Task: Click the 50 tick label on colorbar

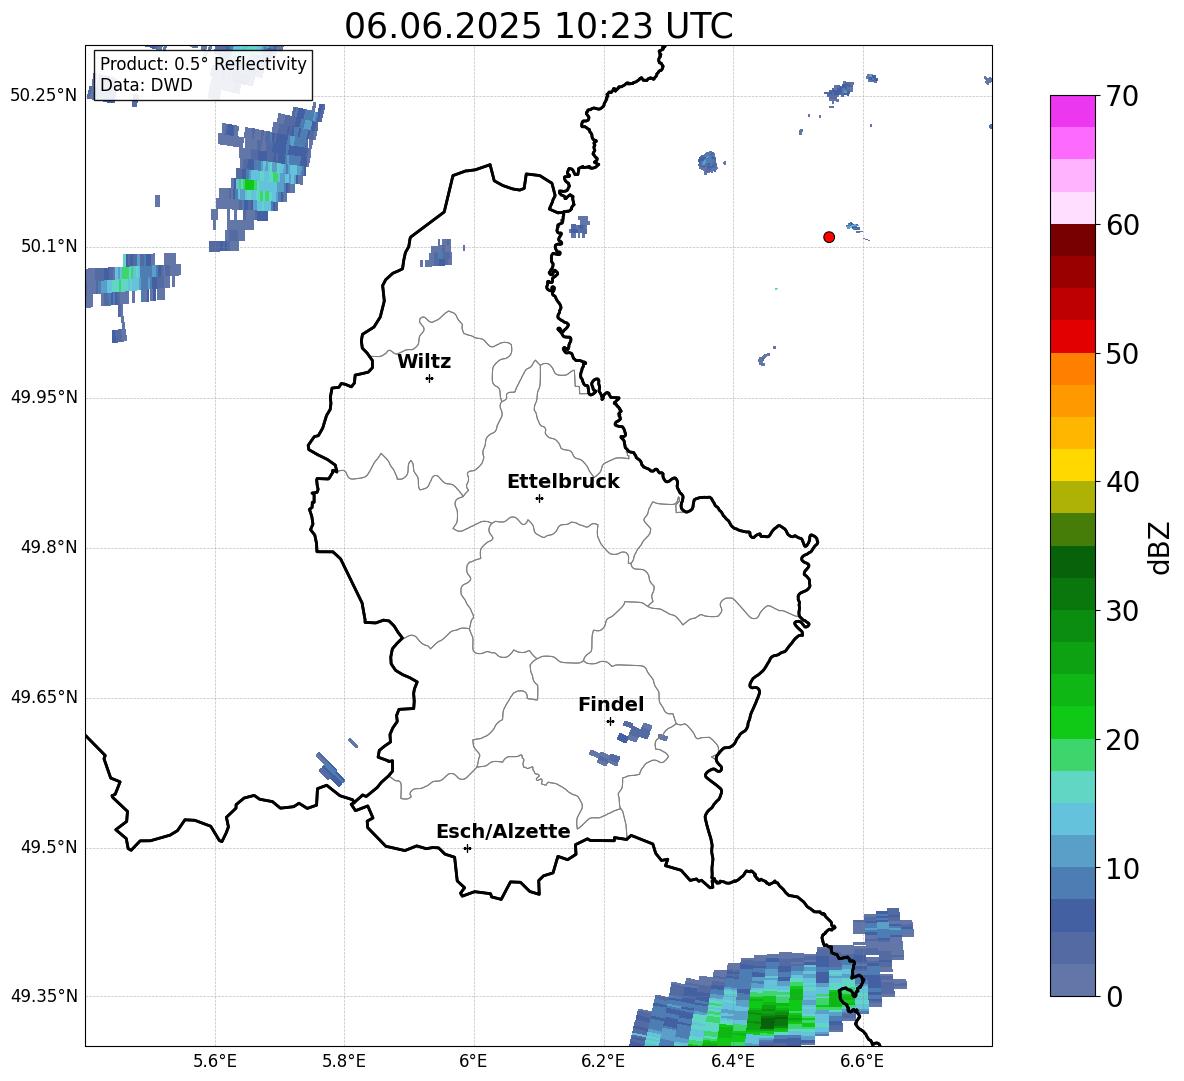Action: pos(1122,354)
